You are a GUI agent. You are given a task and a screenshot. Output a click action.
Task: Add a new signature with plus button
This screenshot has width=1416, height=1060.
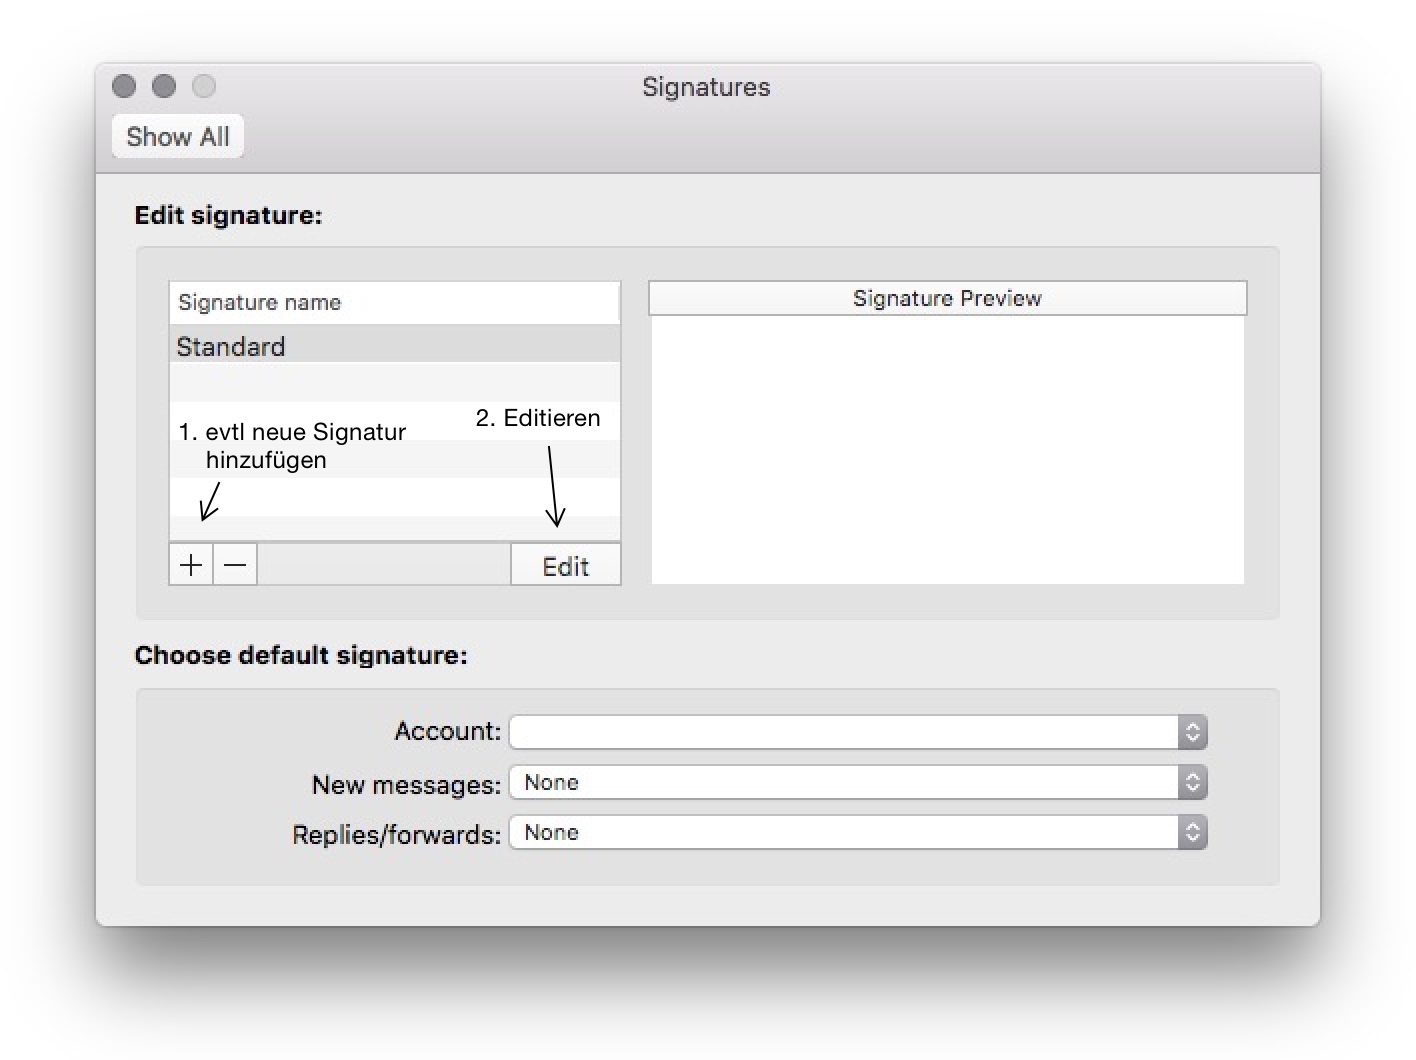coord(190,565)
